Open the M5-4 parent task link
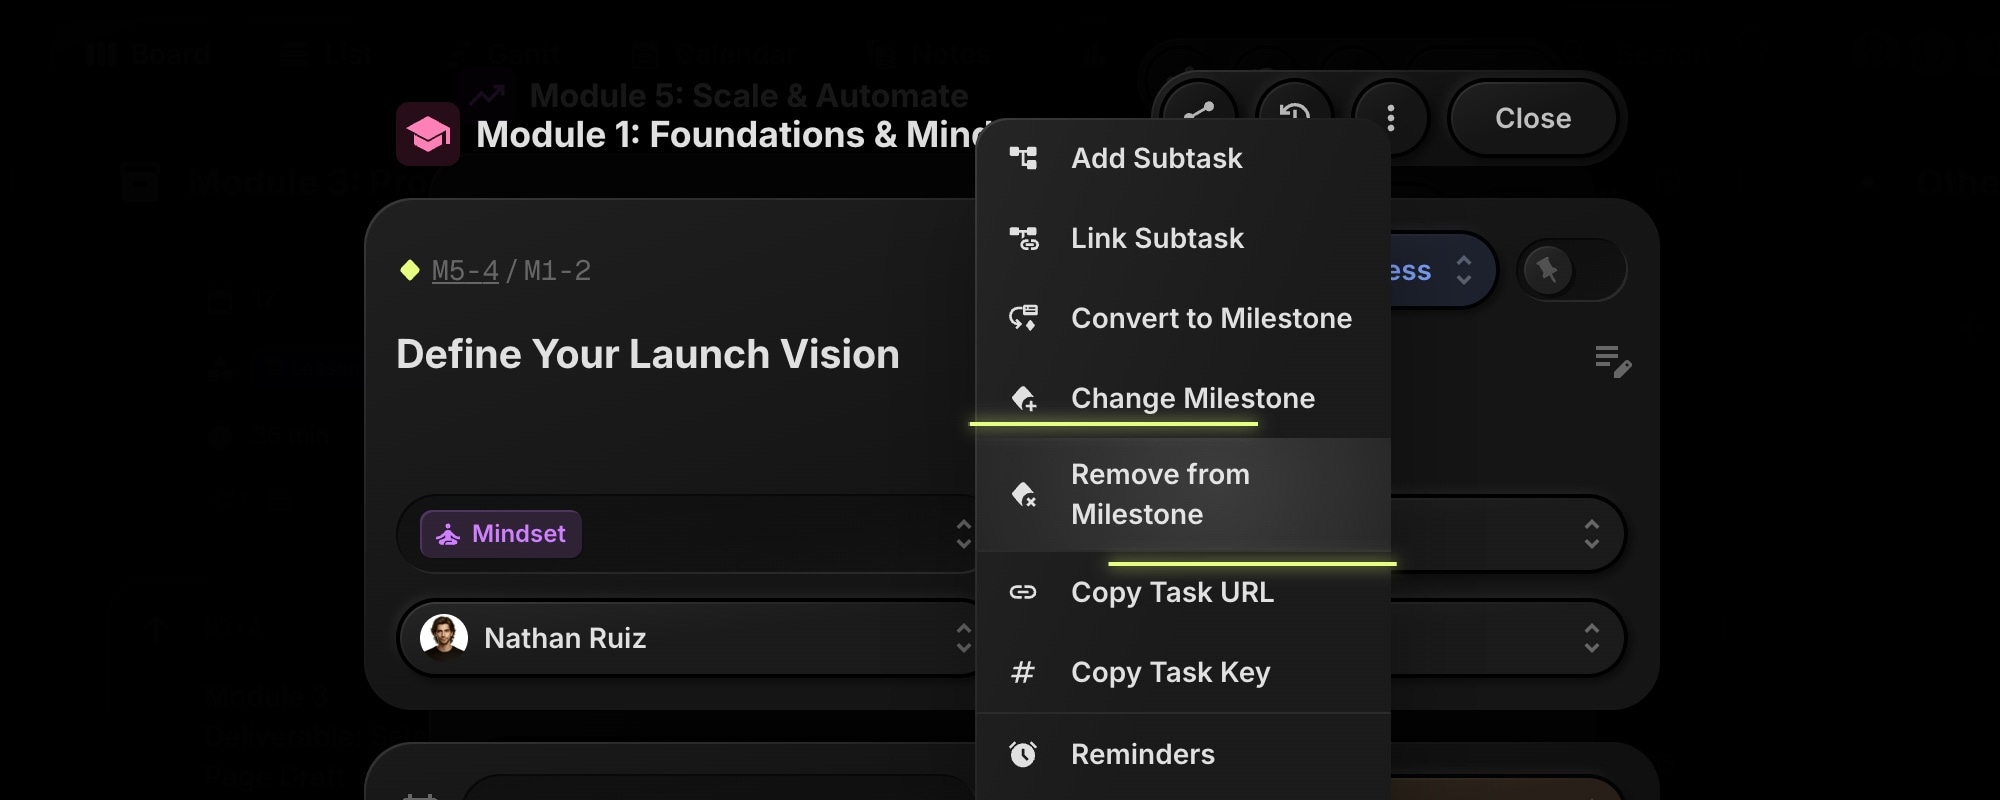 click(465, 271)
